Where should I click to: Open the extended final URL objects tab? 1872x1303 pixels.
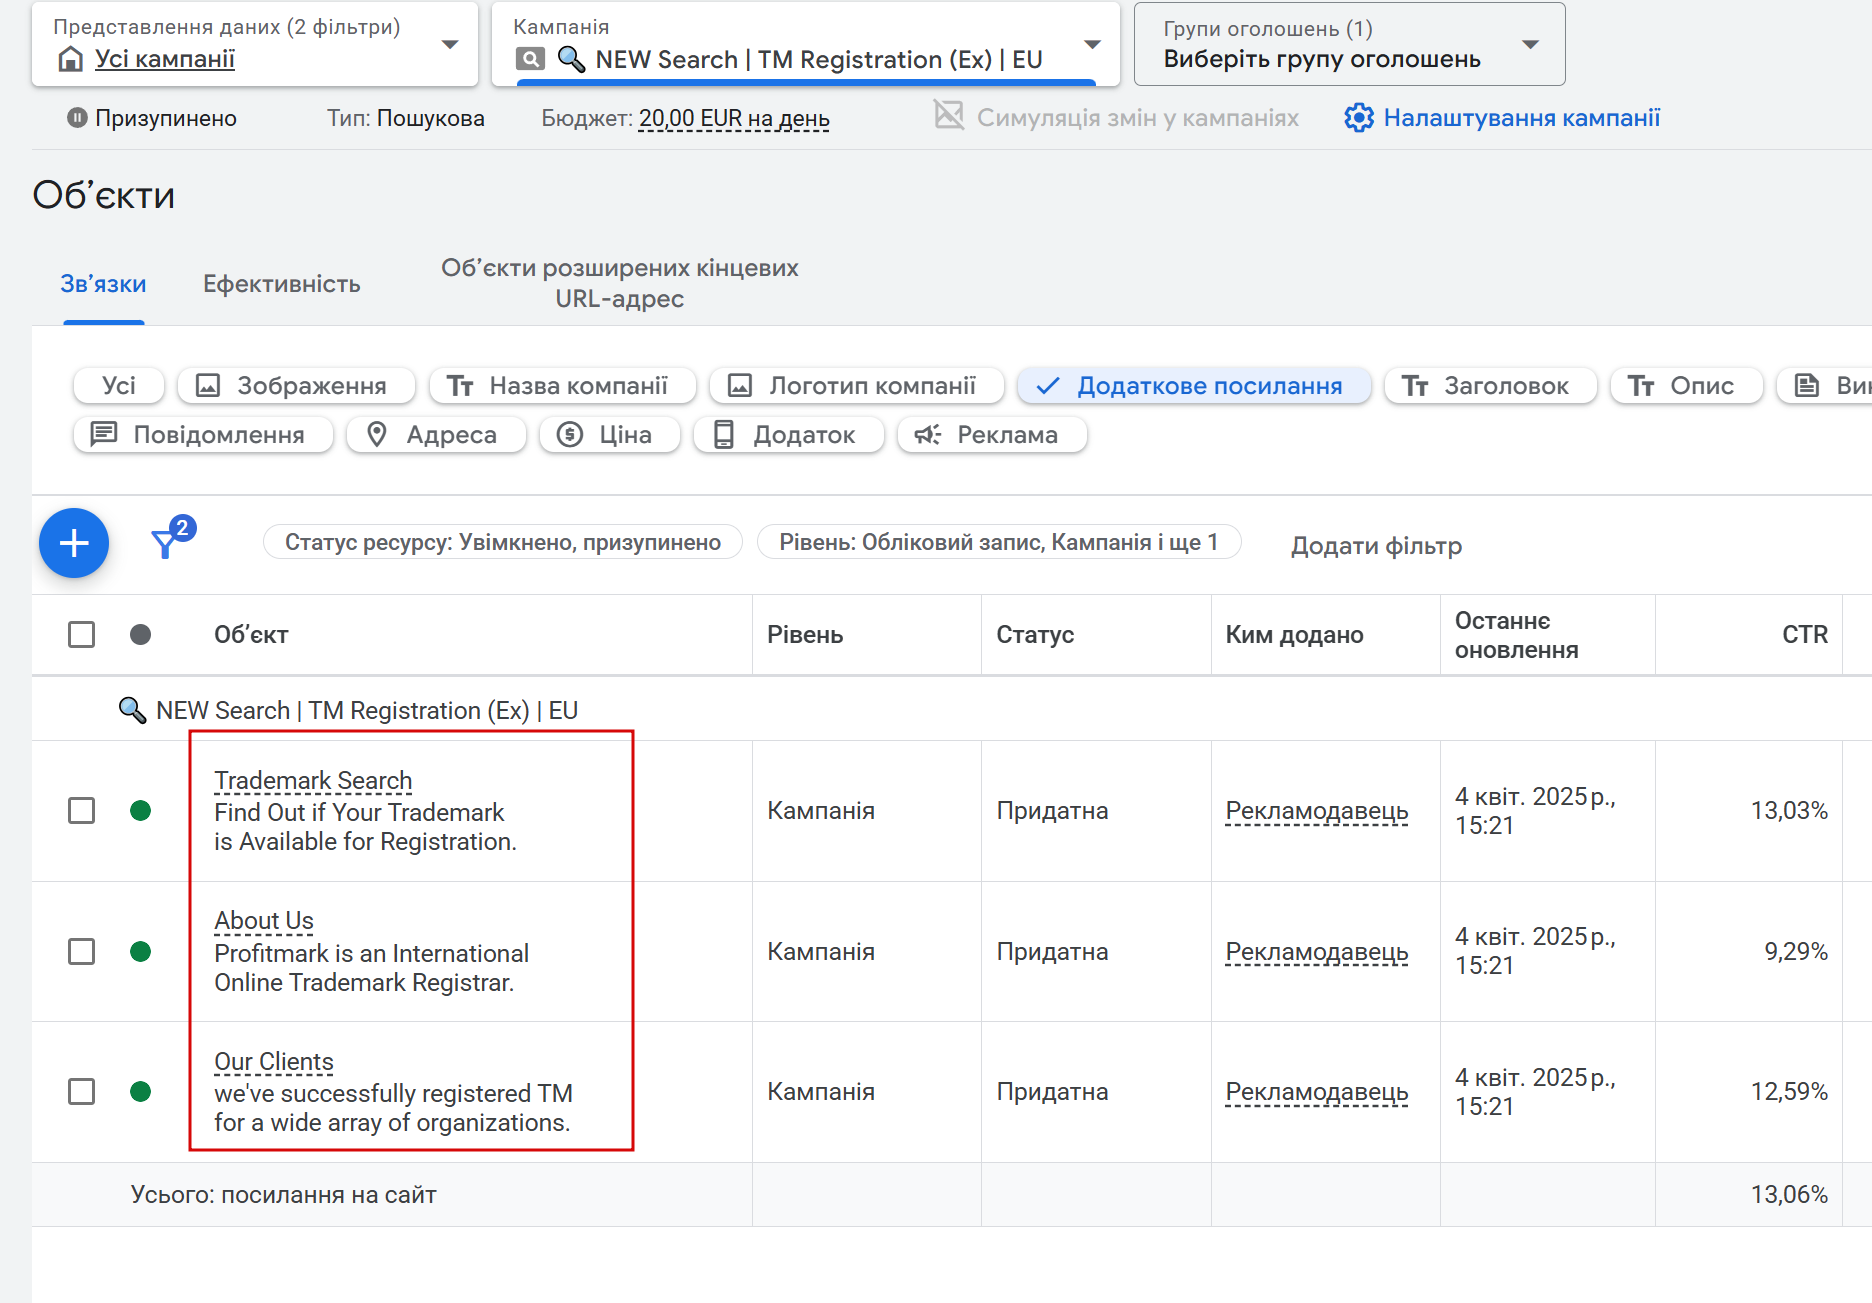coord(619,283)
